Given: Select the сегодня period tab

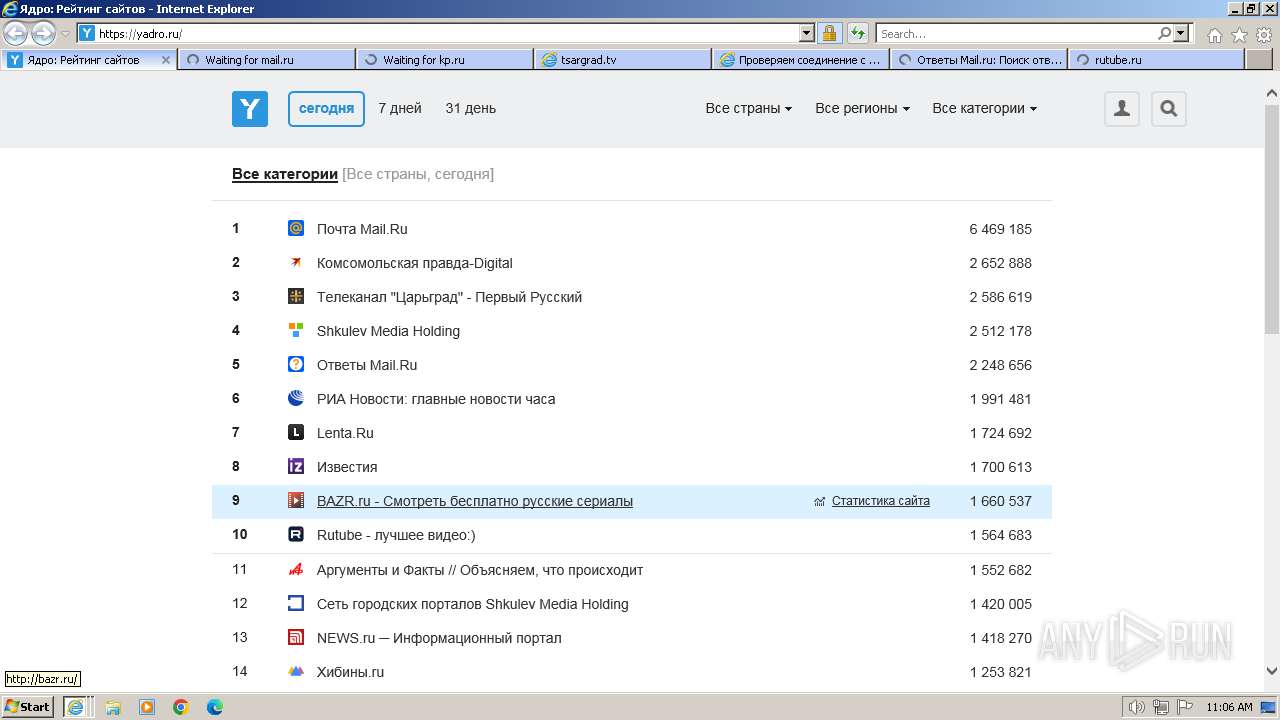Looking at the screenshot, I should click(x=326, y=108).
